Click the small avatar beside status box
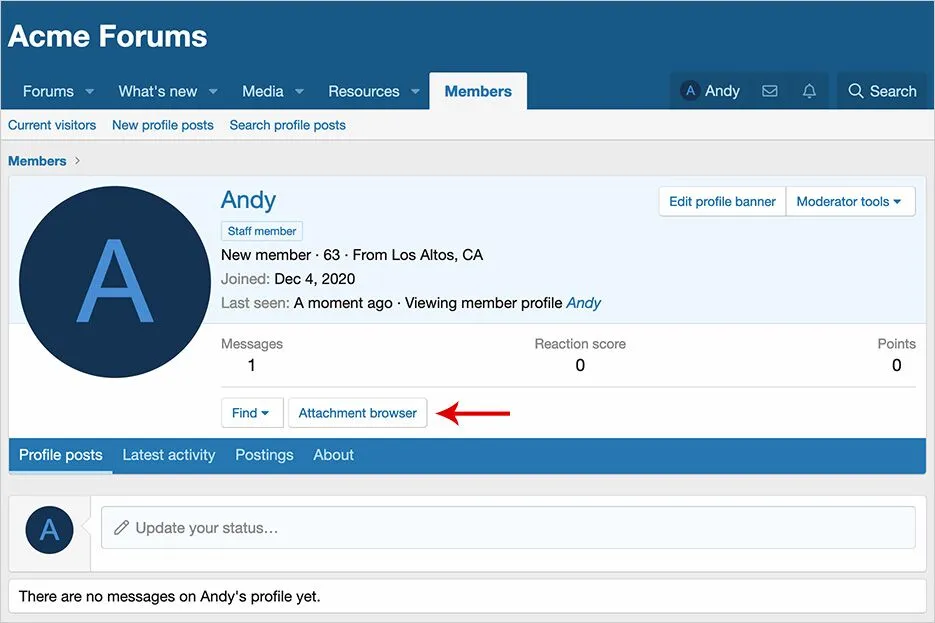Viewport: 935px width, 623px height. click(49, 530)
